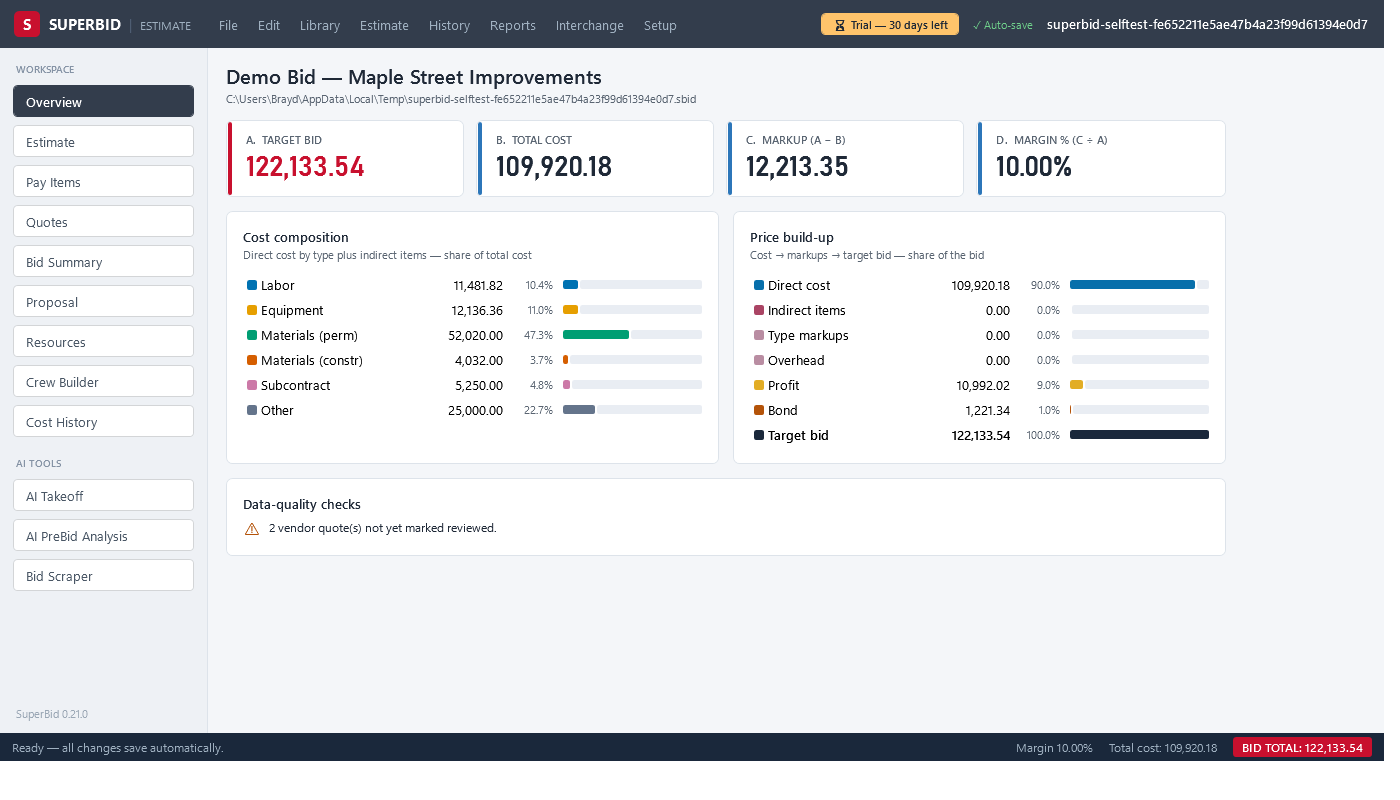Click the Labor color swatch

click(x=252, y=285)
